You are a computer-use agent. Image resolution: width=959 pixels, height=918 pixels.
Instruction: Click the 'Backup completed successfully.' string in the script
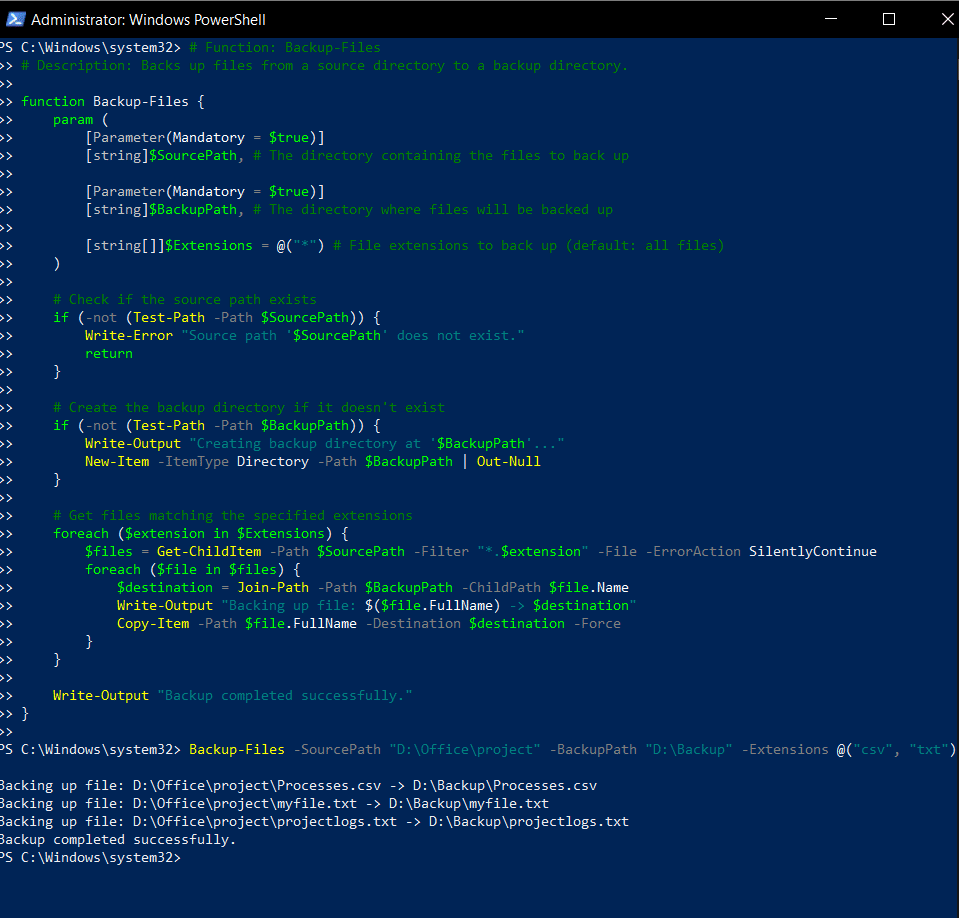click(x=285, y=695)
